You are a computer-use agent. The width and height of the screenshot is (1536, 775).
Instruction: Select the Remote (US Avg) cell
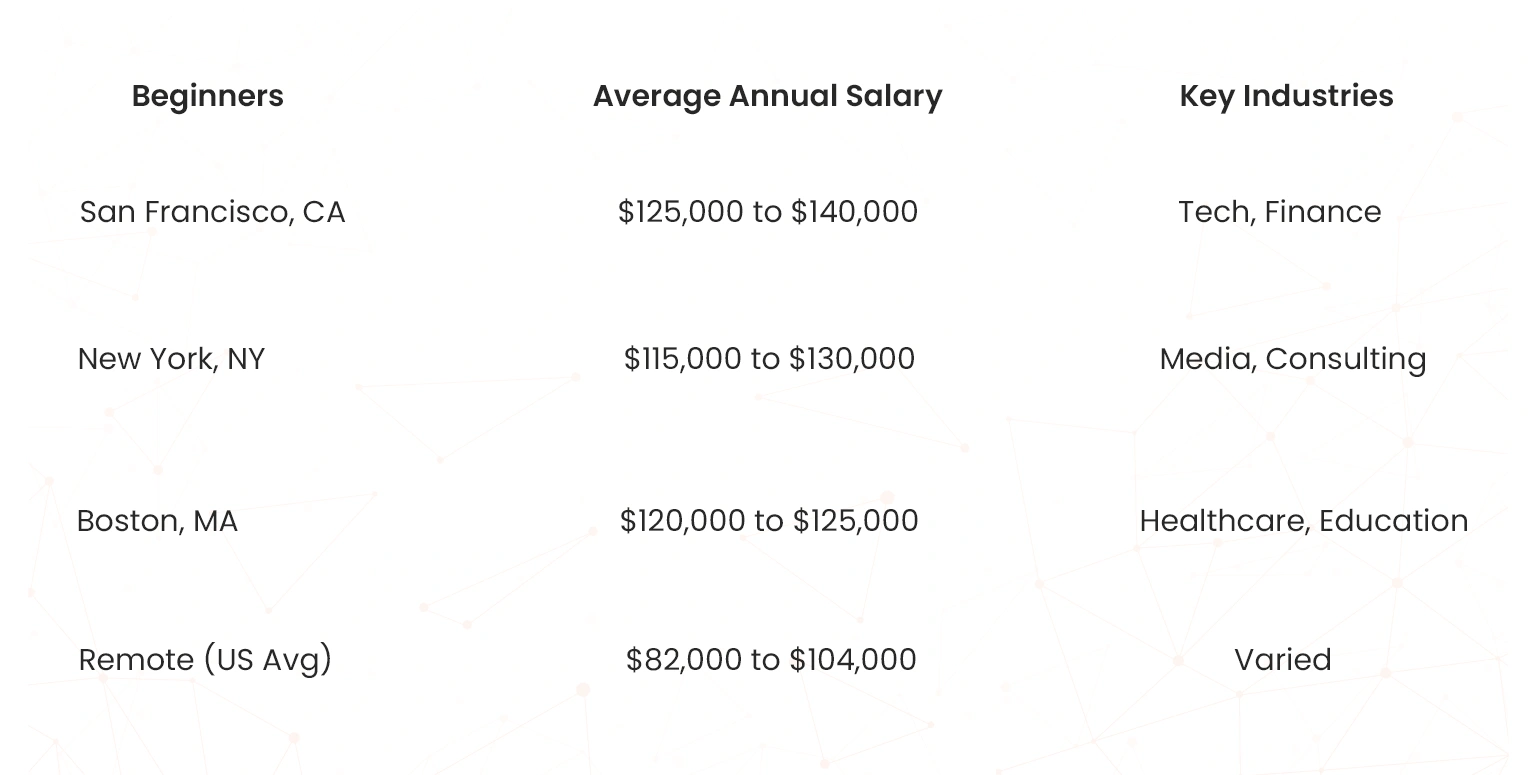click(x=205, y=660)
